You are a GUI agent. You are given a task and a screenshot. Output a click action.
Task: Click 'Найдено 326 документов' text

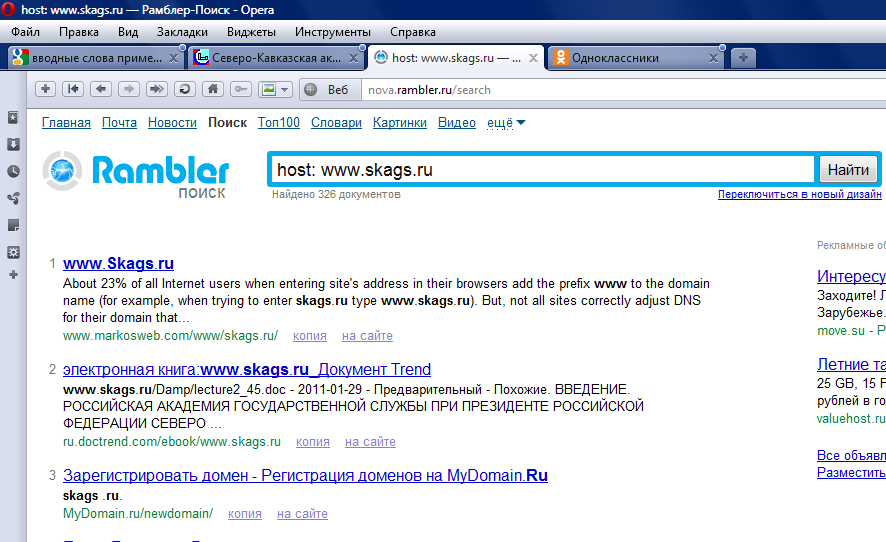tap(336, 194)
